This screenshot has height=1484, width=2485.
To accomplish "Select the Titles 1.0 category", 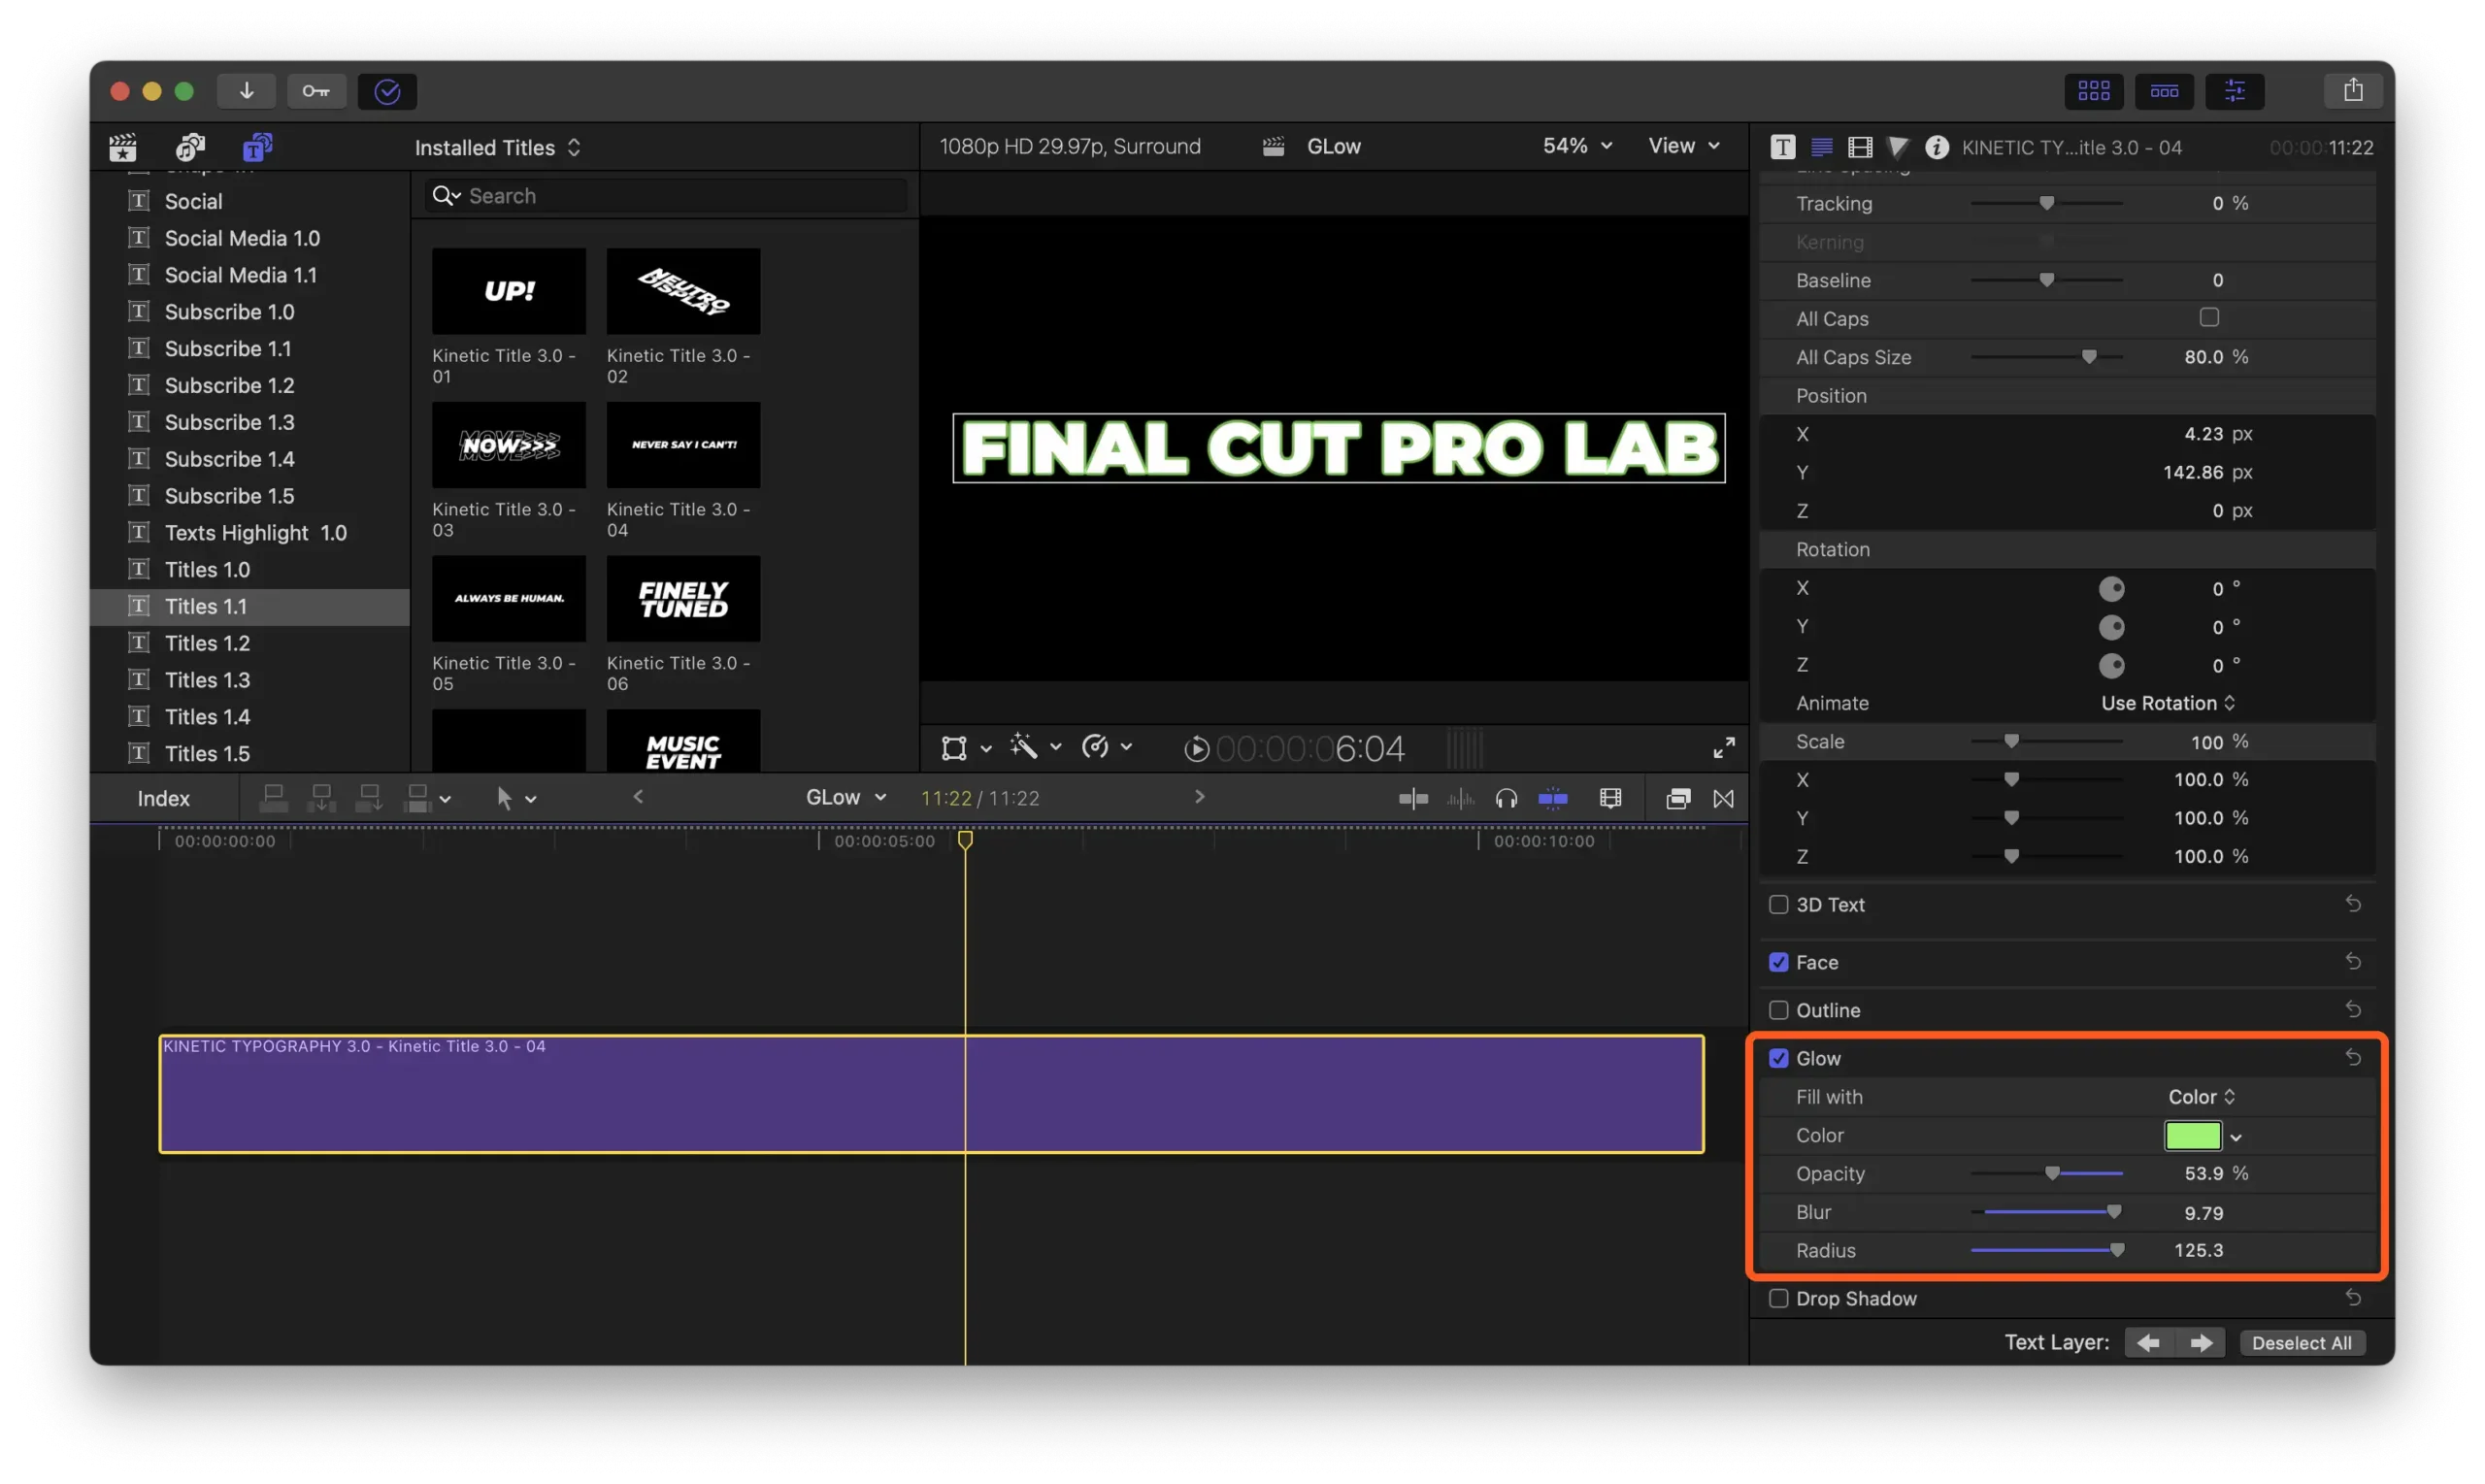I will point(250,569).
